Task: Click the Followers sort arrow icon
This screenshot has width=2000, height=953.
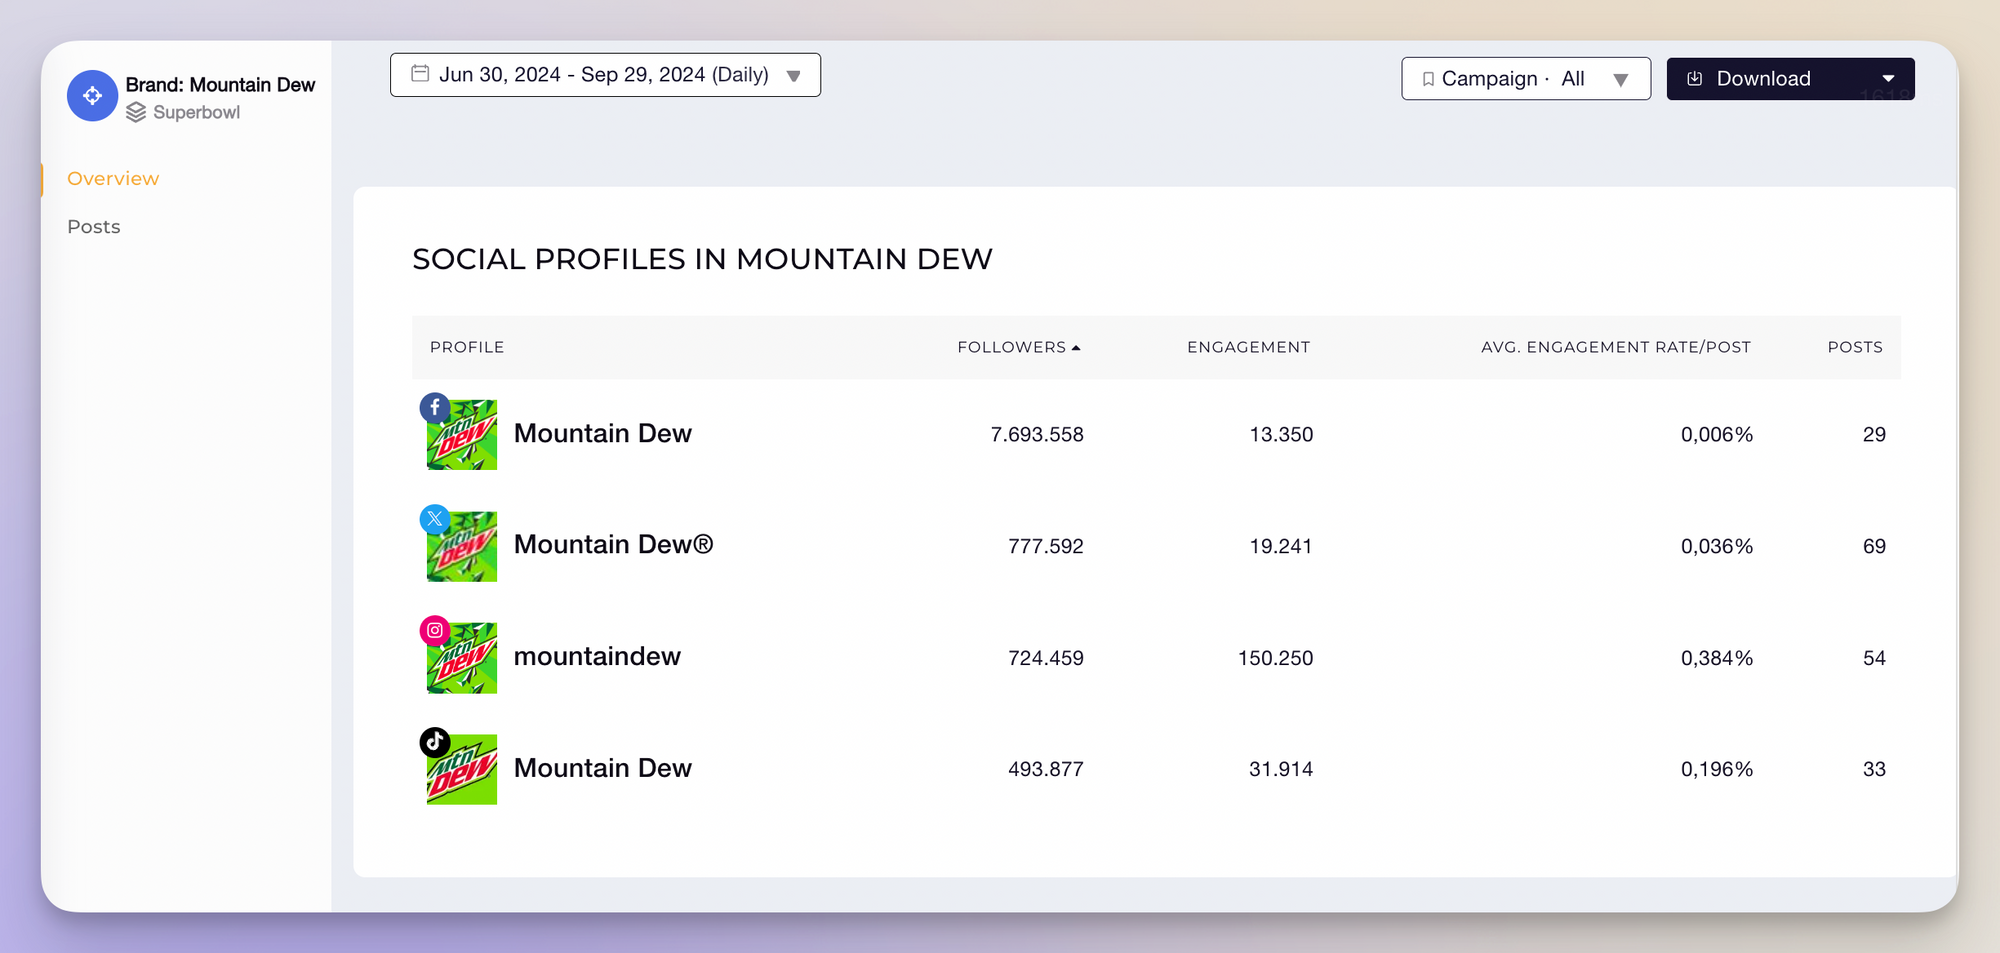Action: click(1076, 348)
